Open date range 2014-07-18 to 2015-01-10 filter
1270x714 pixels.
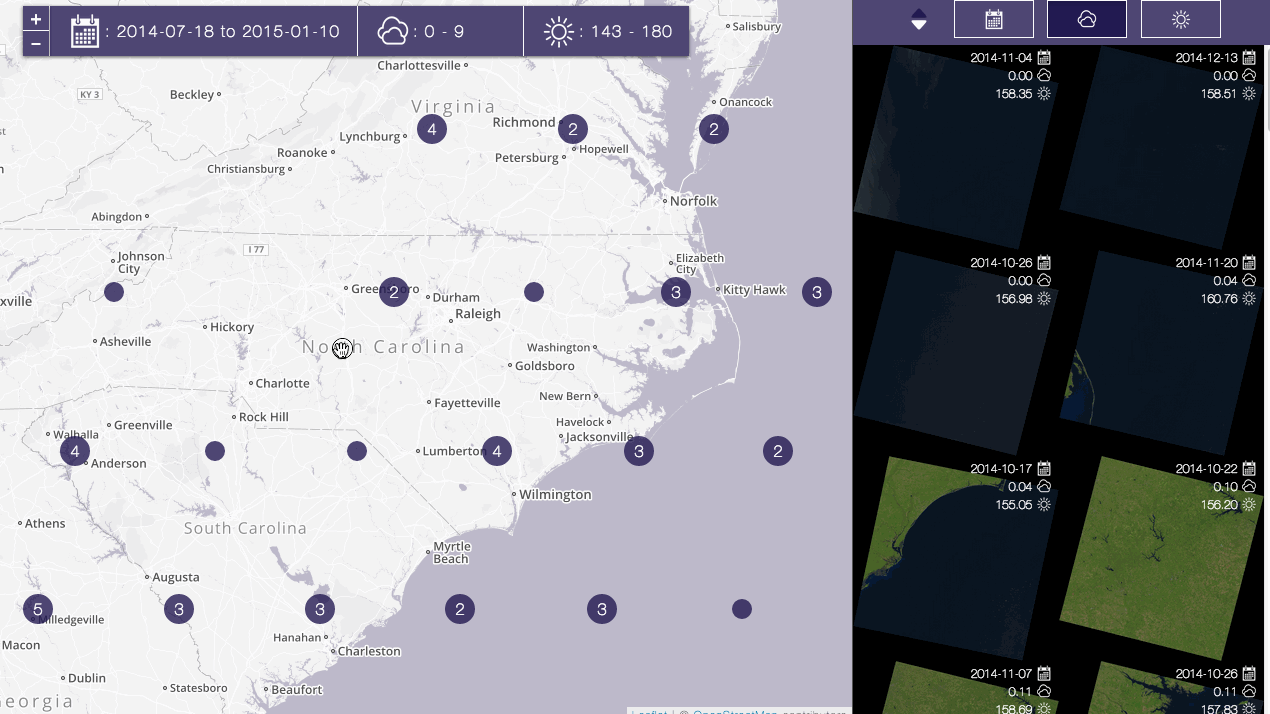click(x=203, y=32)
